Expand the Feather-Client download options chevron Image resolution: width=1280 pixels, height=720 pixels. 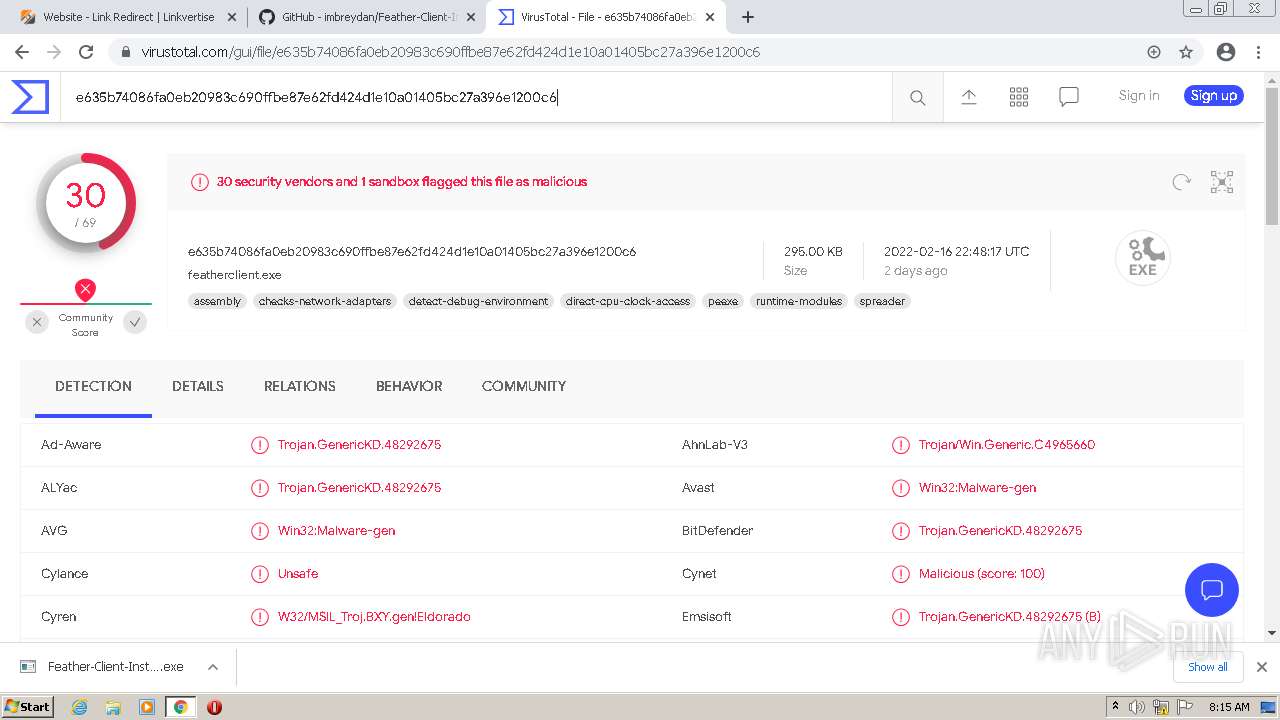[x=213, y=667]
